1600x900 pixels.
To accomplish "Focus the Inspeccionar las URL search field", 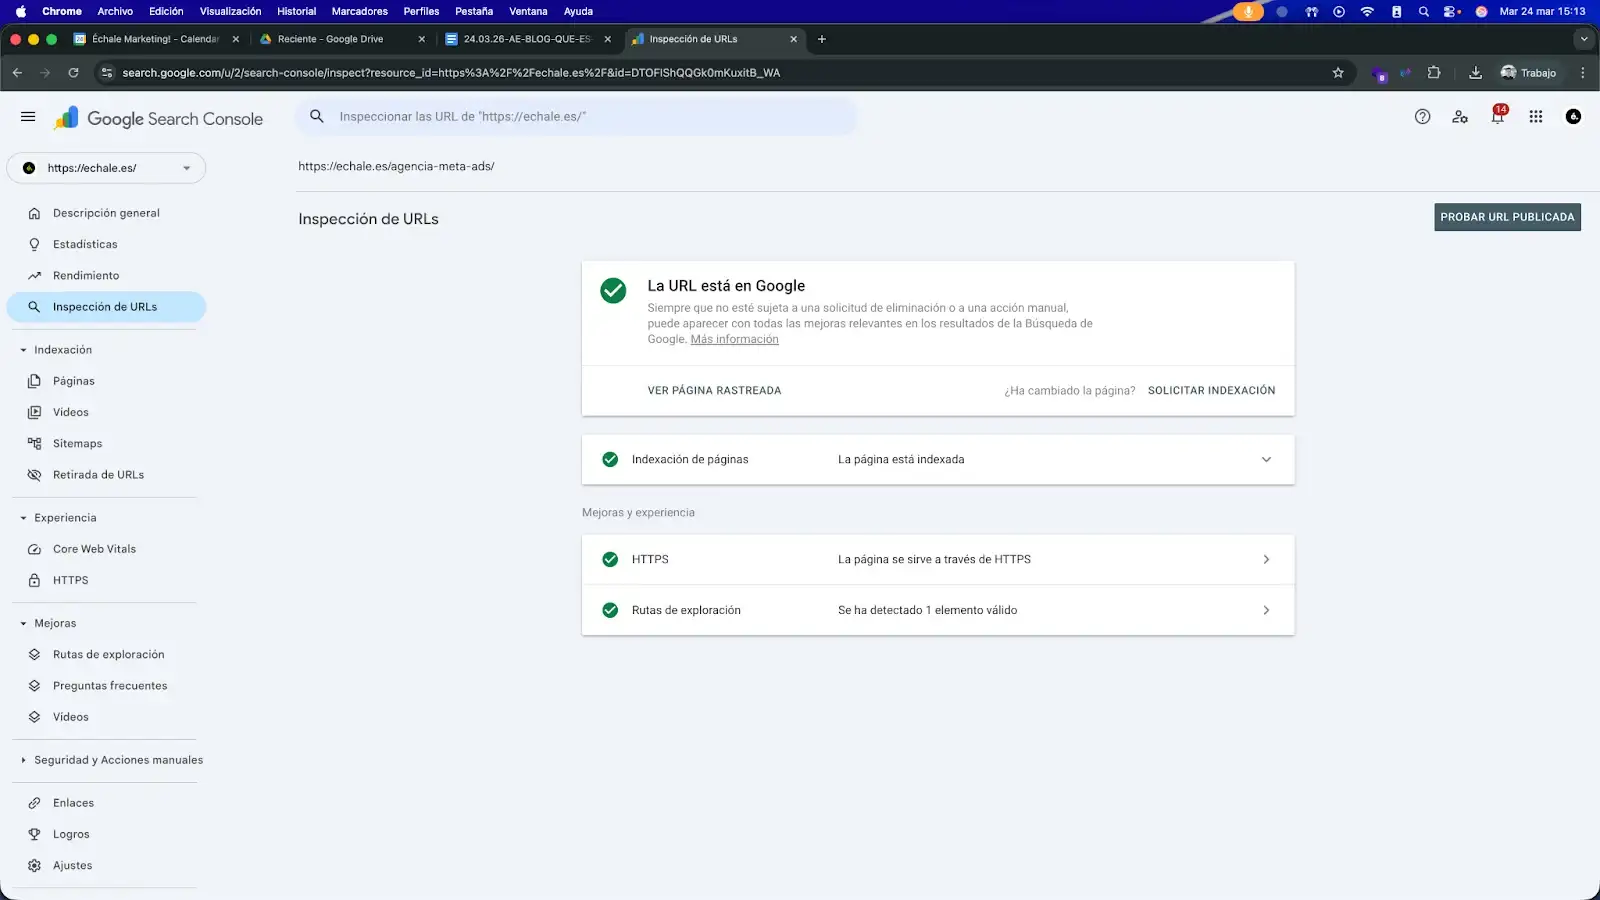I will coord(590,117).
